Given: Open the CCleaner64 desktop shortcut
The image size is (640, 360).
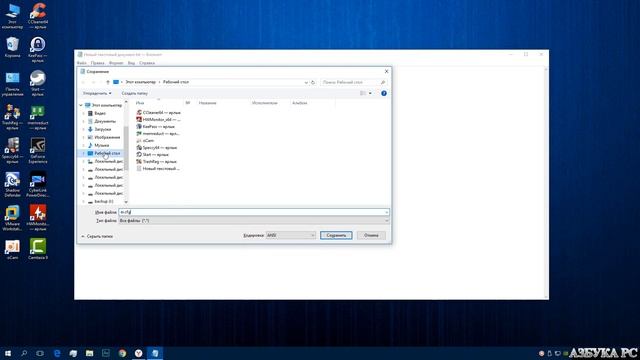Looking at the screenshot, I should tap(38, 16).
